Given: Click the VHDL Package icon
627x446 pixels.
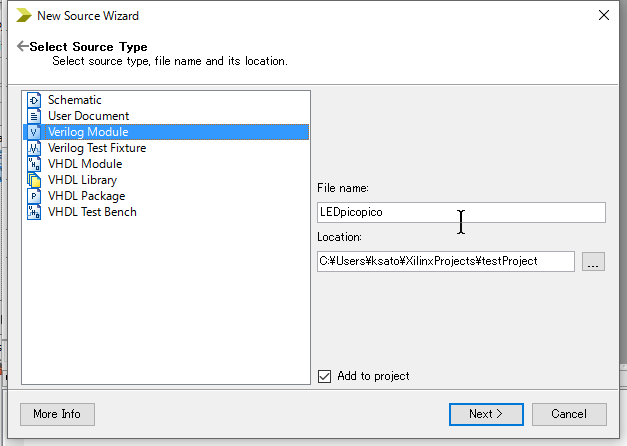Looking at the screenshot, I should pyautogui.click(x=34, y=196).
